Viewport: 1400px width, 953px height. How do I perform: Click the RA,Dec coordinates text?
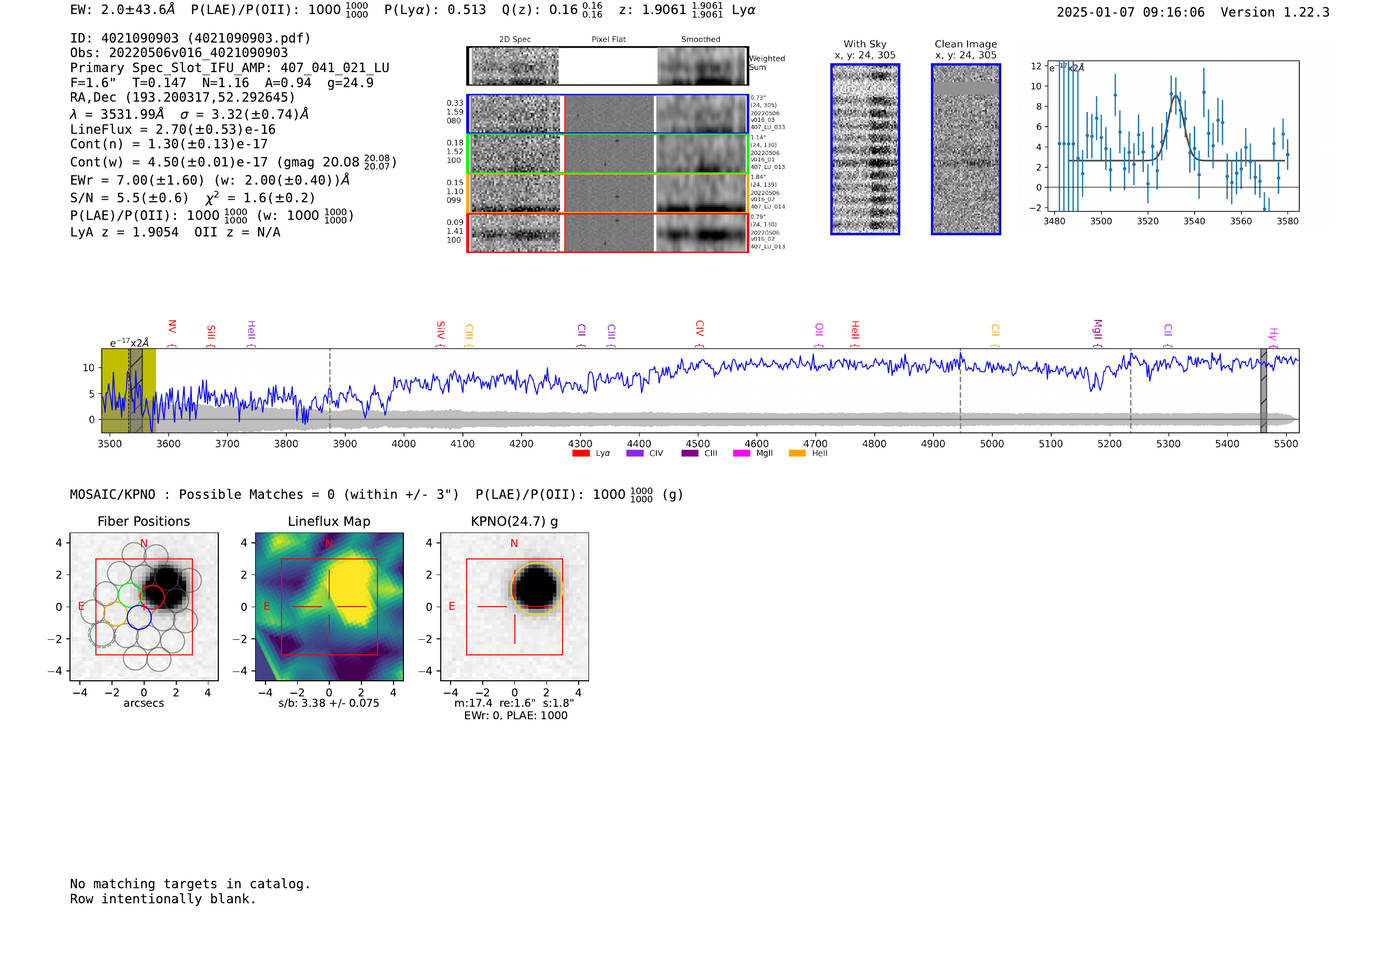(183, 98)
